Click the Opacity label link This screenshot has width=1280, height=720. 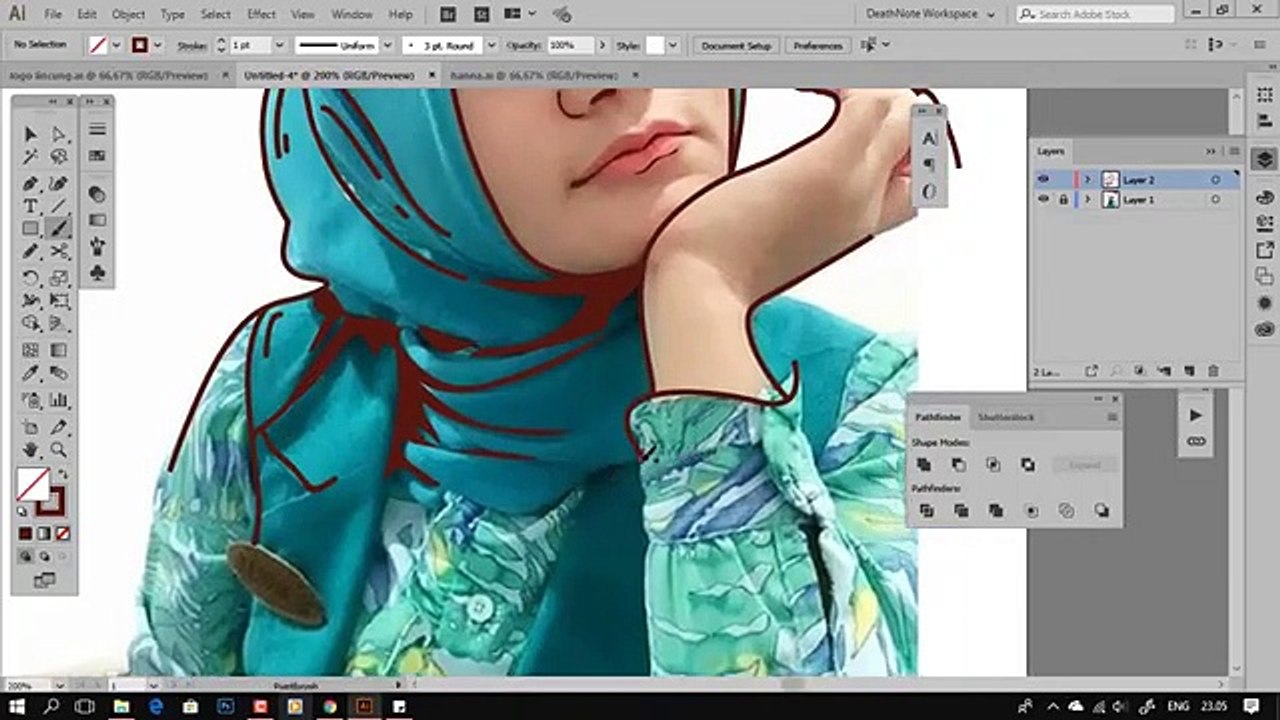[523, 46]
